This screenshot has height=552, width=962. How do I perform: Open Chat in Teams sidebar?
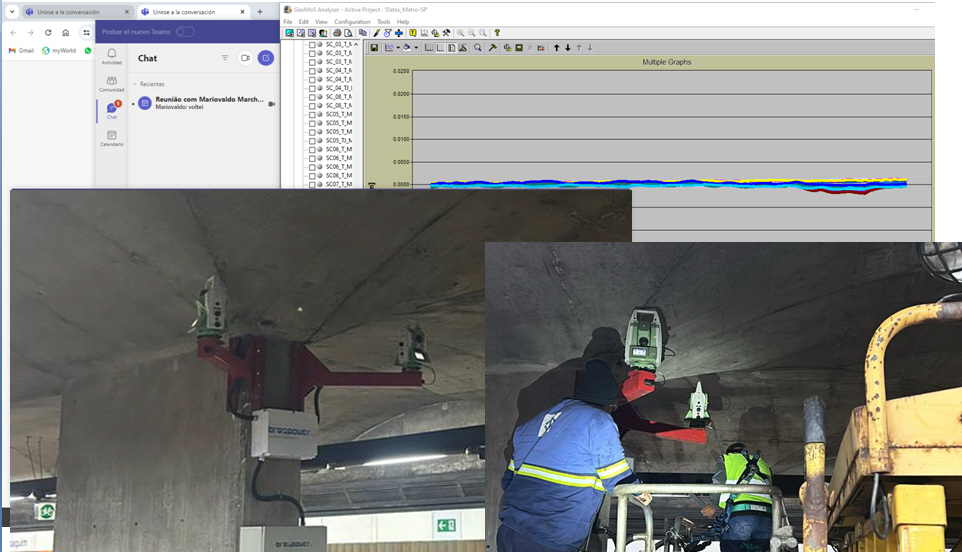tap(112, 110)
